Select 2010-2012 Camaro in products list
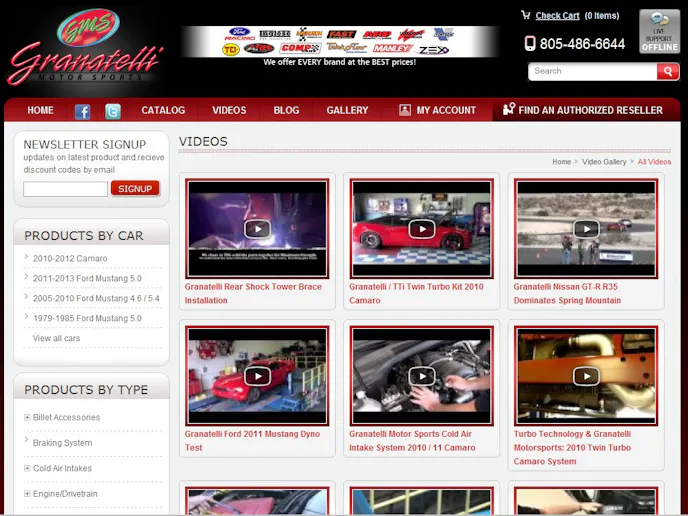 pos(70,259)
